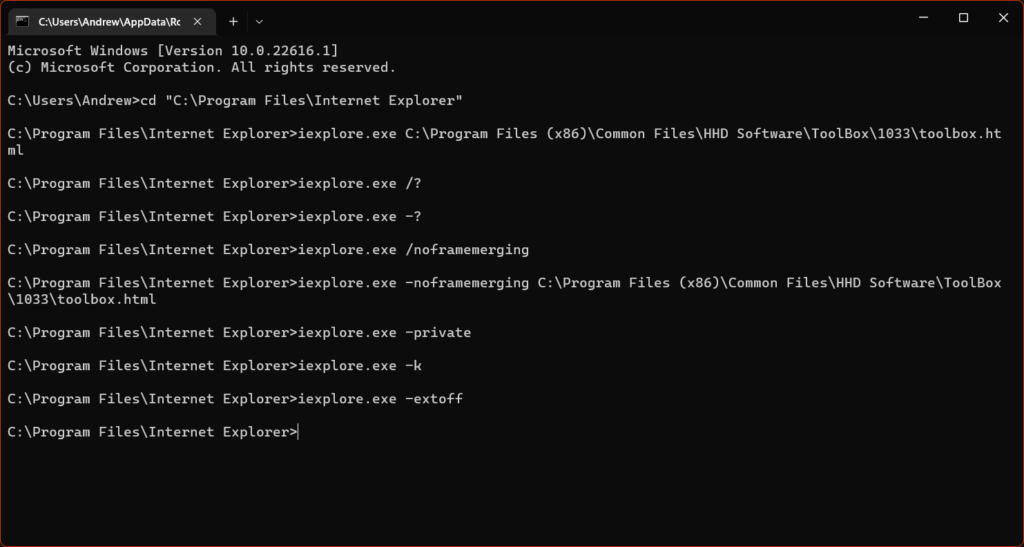Click the empty title bar area beside the tabs
The width and height of the screenshot is (1024, 547).
coord(581,20)
